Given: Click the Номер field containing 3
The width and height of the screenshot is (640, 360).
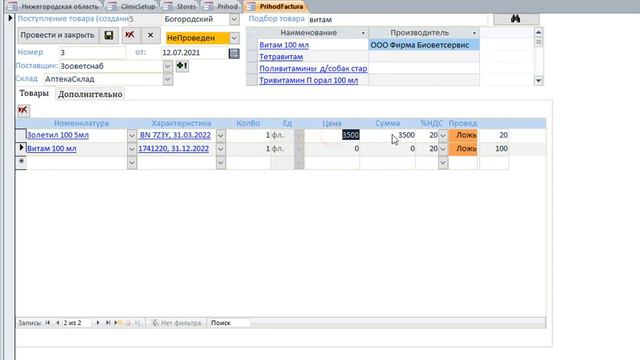Looking at the screenshot, I should (x=93, y=52).
